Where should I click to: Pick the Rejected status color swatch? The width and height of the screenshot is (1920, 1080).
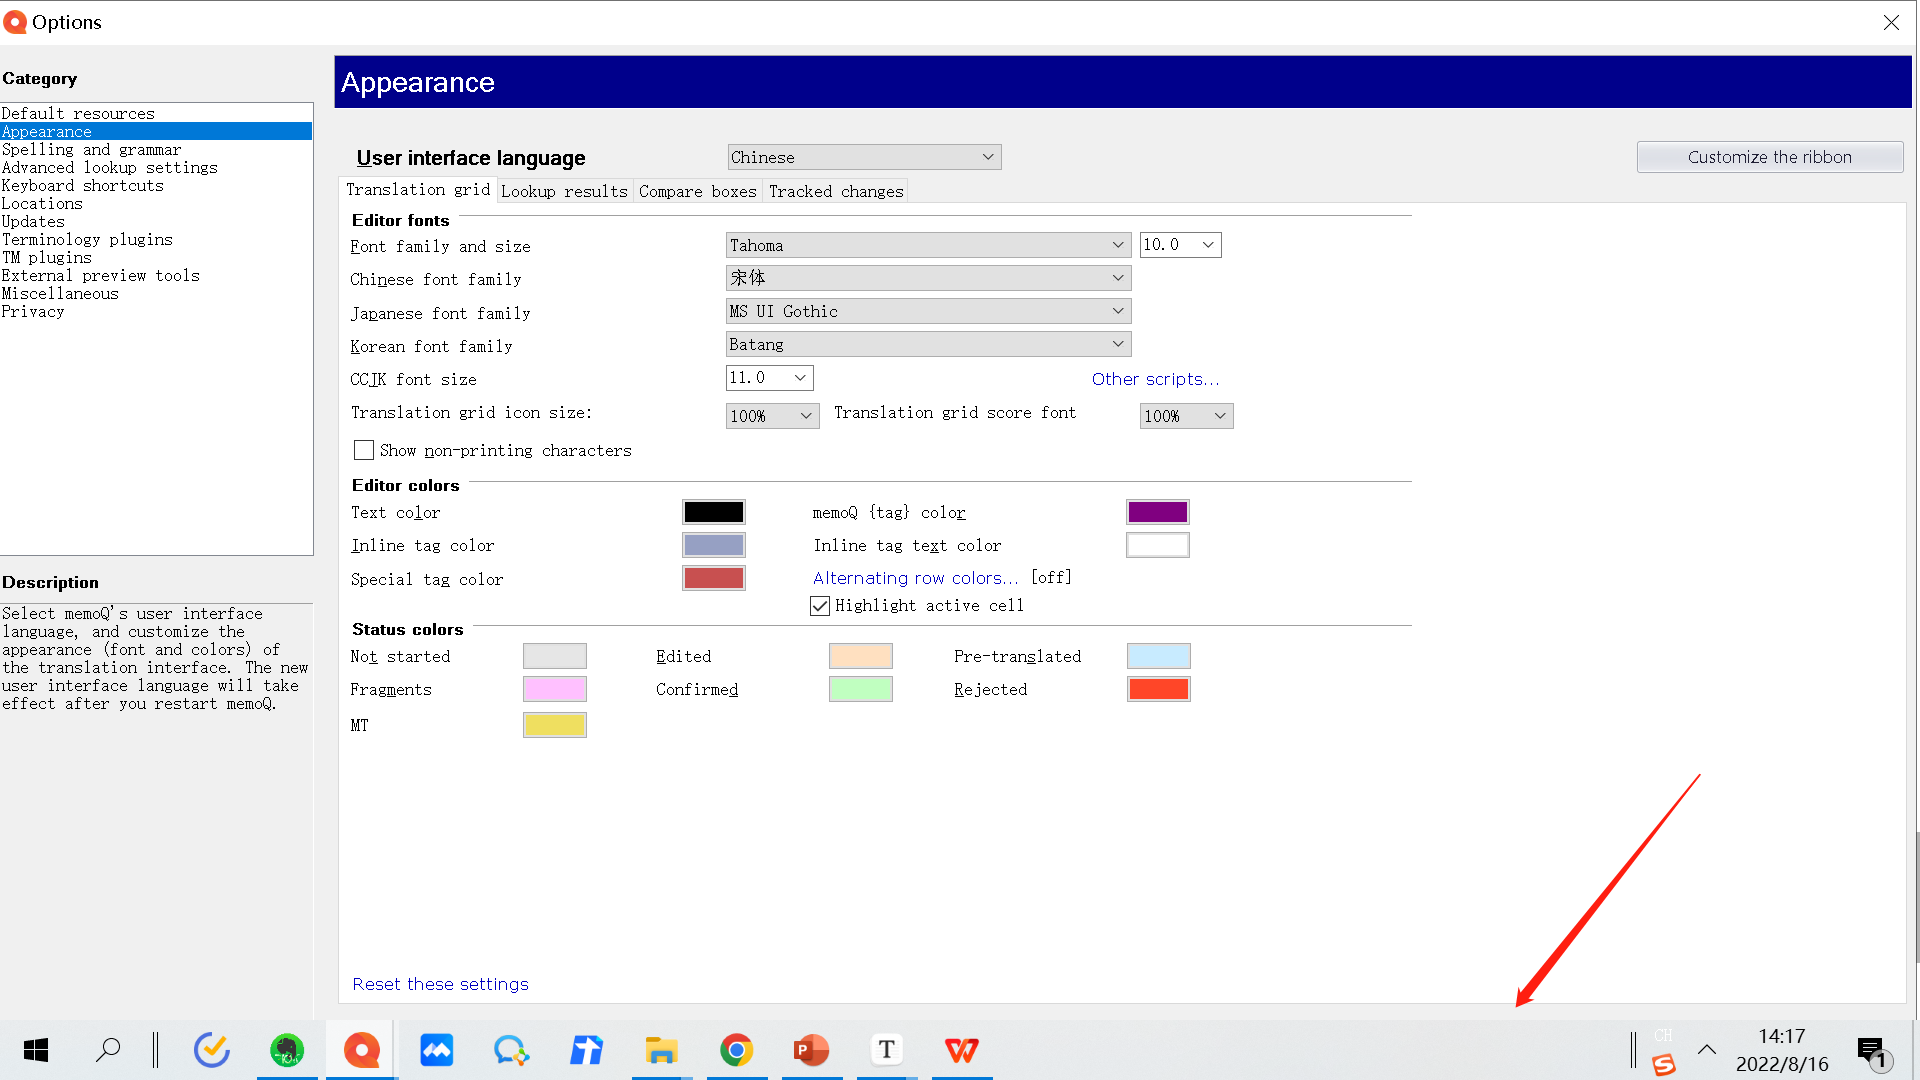click(x=1158, y=689)
